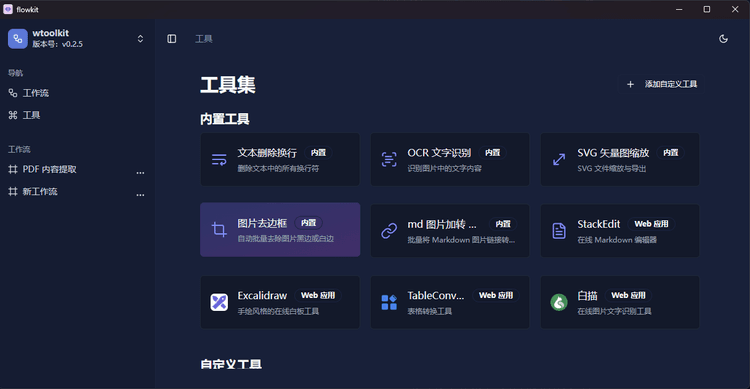Click the 内置 badge on 文本删除换行
Viewport: 750px width, 389px height.
[x=318, y=153]
